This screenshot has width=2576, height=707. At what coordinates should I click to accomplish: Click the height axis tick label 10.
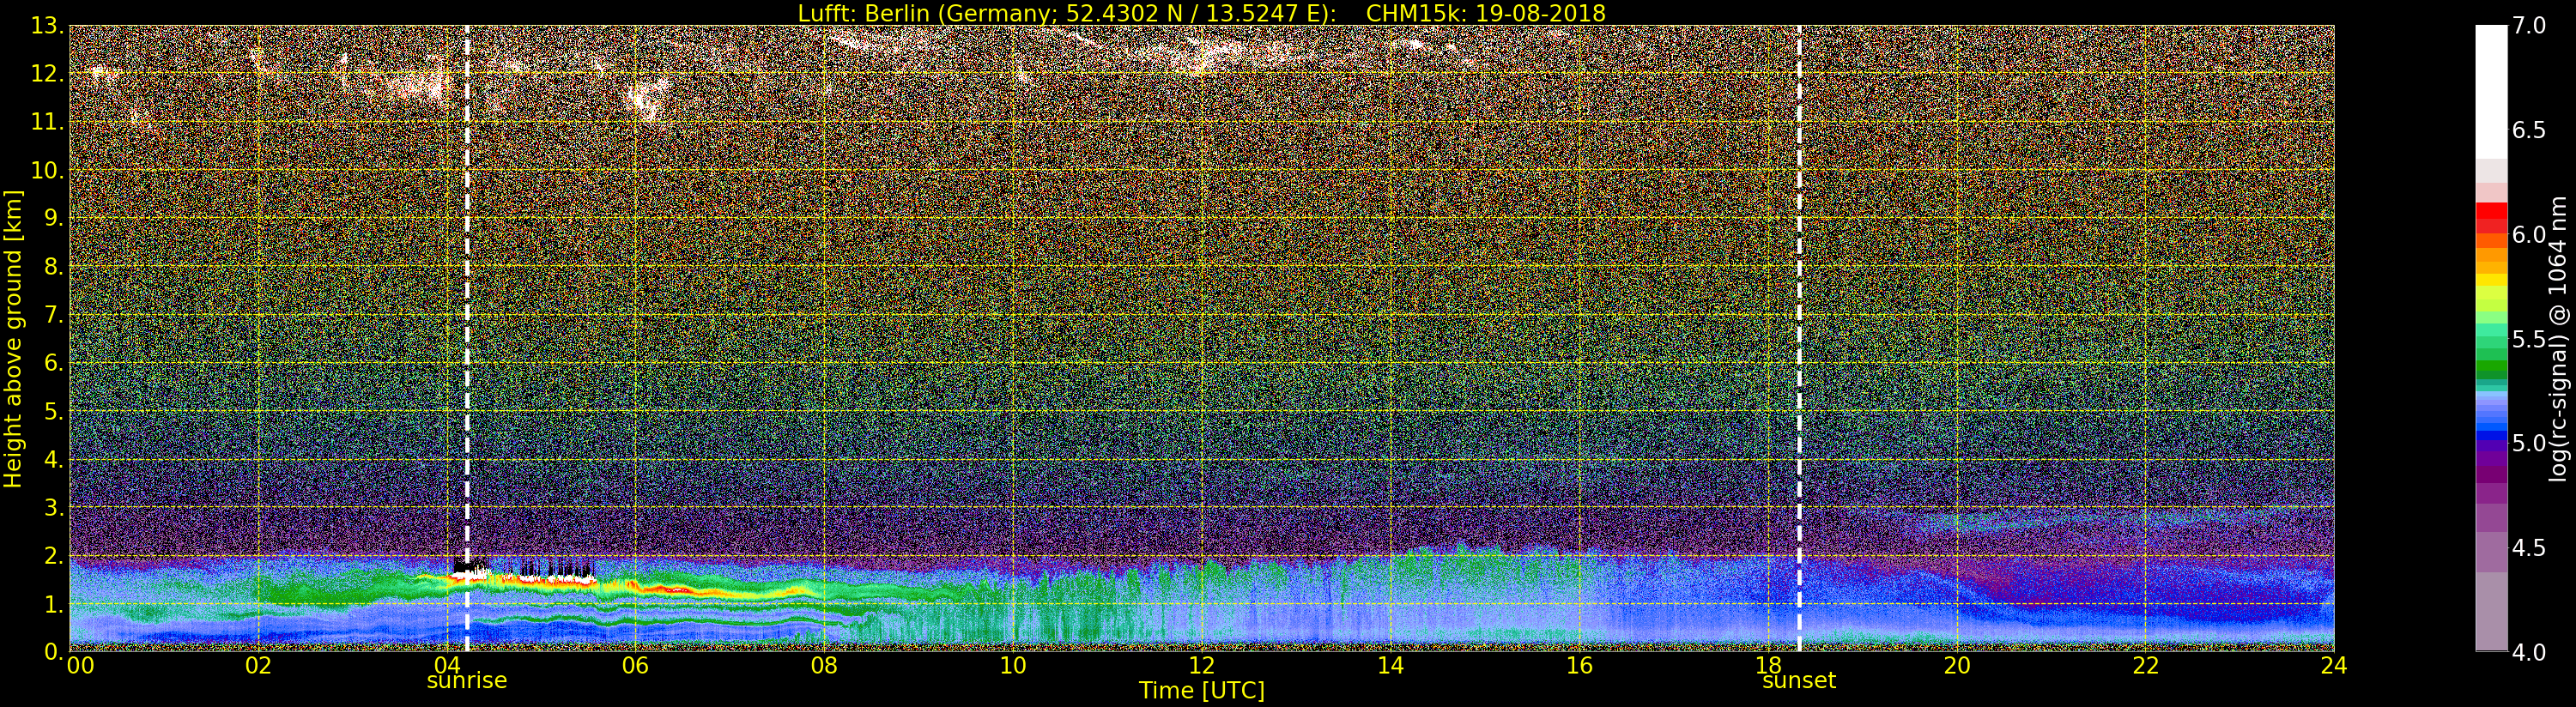(x=47, y=170)
